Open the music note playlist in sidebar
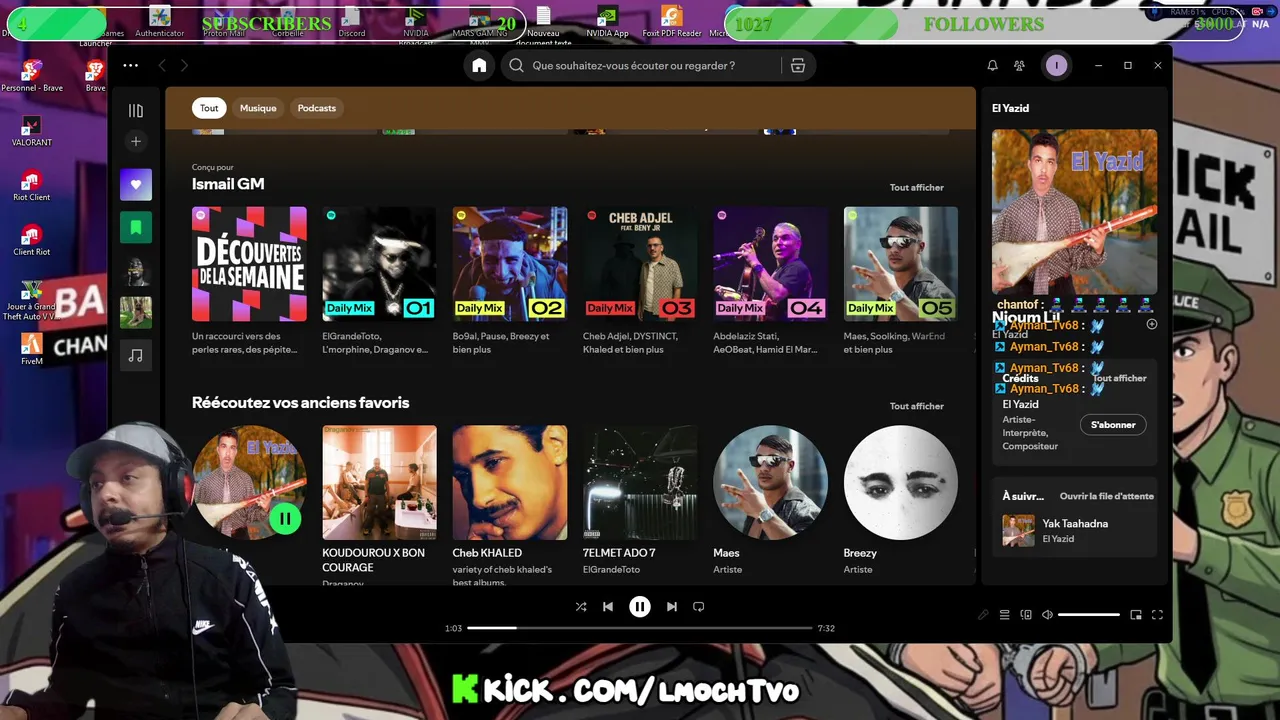Screen dimensions: 1280x720 (136, 355)
